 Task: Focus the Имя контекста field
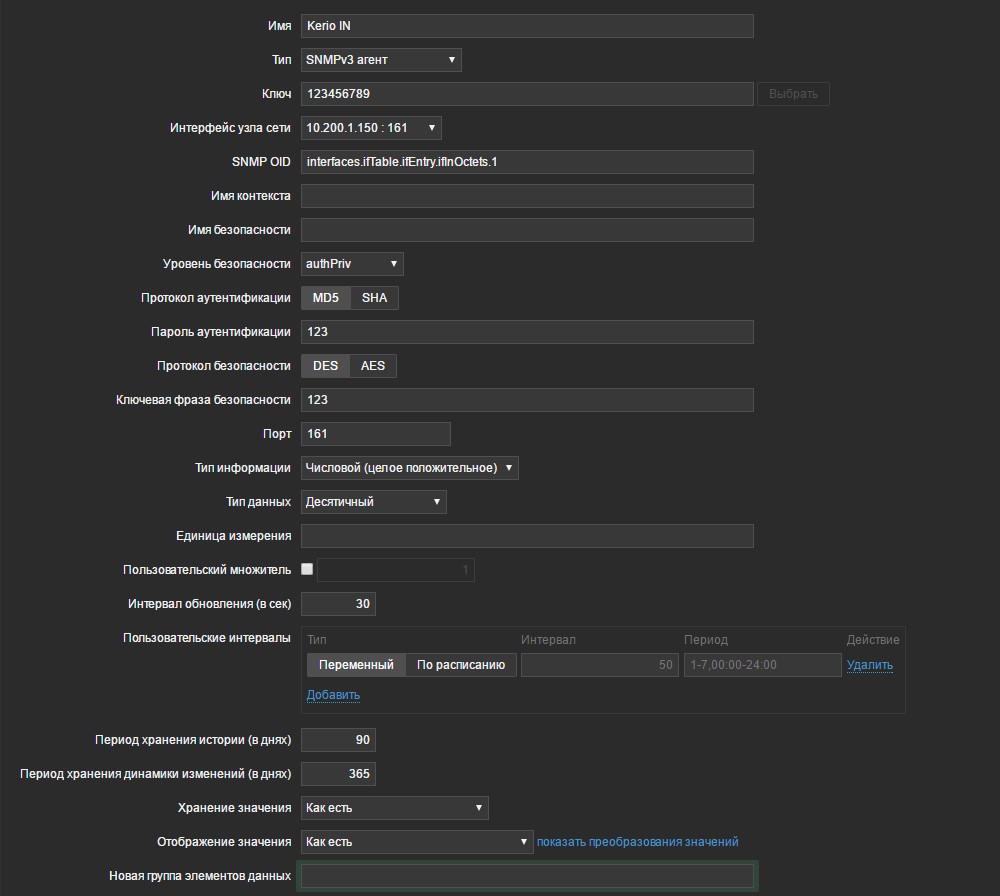(527, 196)
